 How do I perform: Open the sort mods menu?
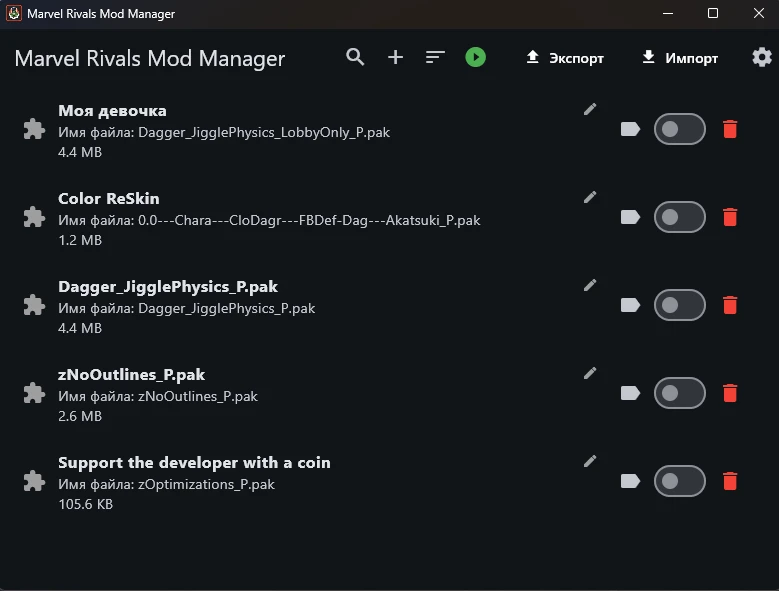pos(435,57)
